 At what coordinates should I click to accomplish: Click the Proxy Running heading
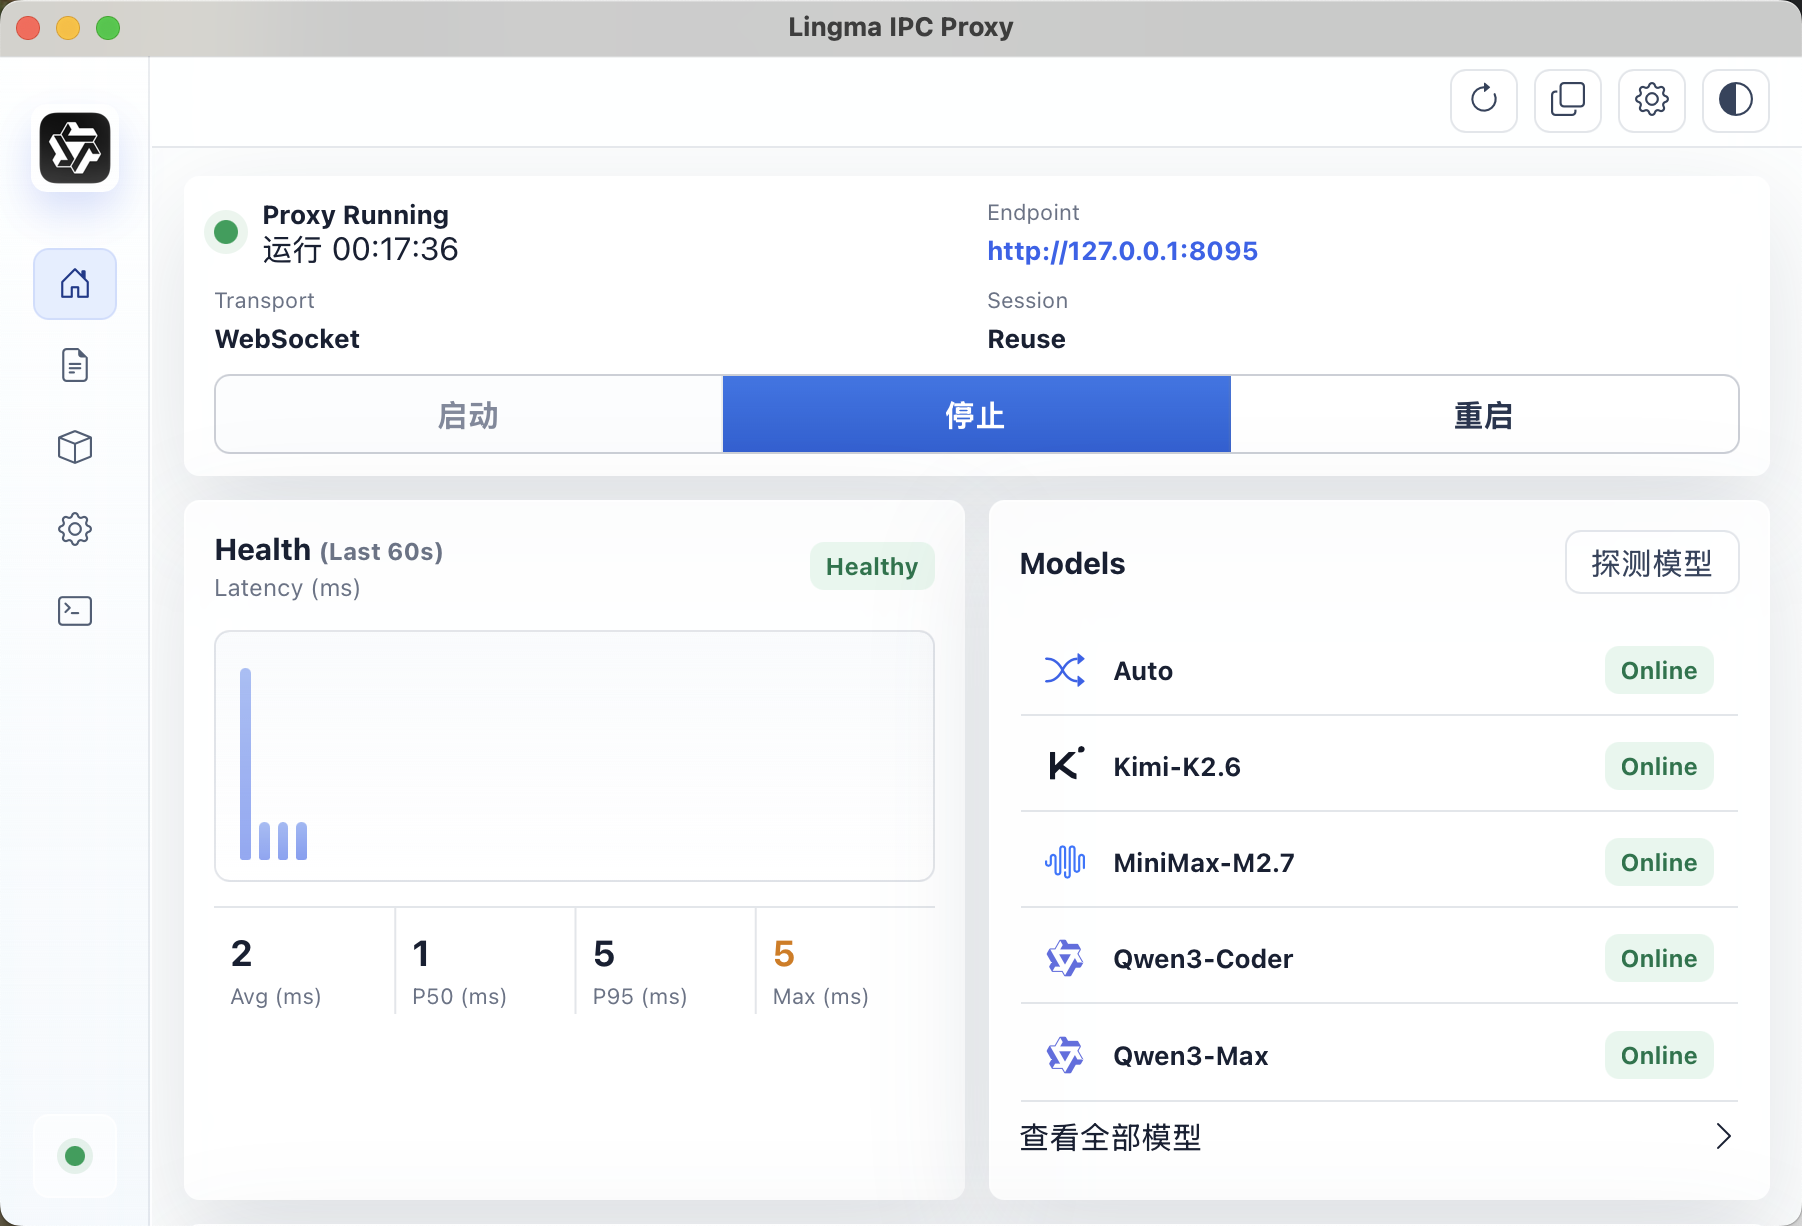pyautogui.click(x=355, y=215)
